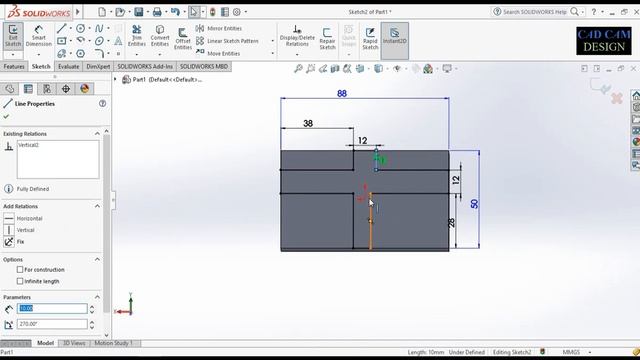Open the Move Entities dropdown arrow

click(x=273, y=53)
